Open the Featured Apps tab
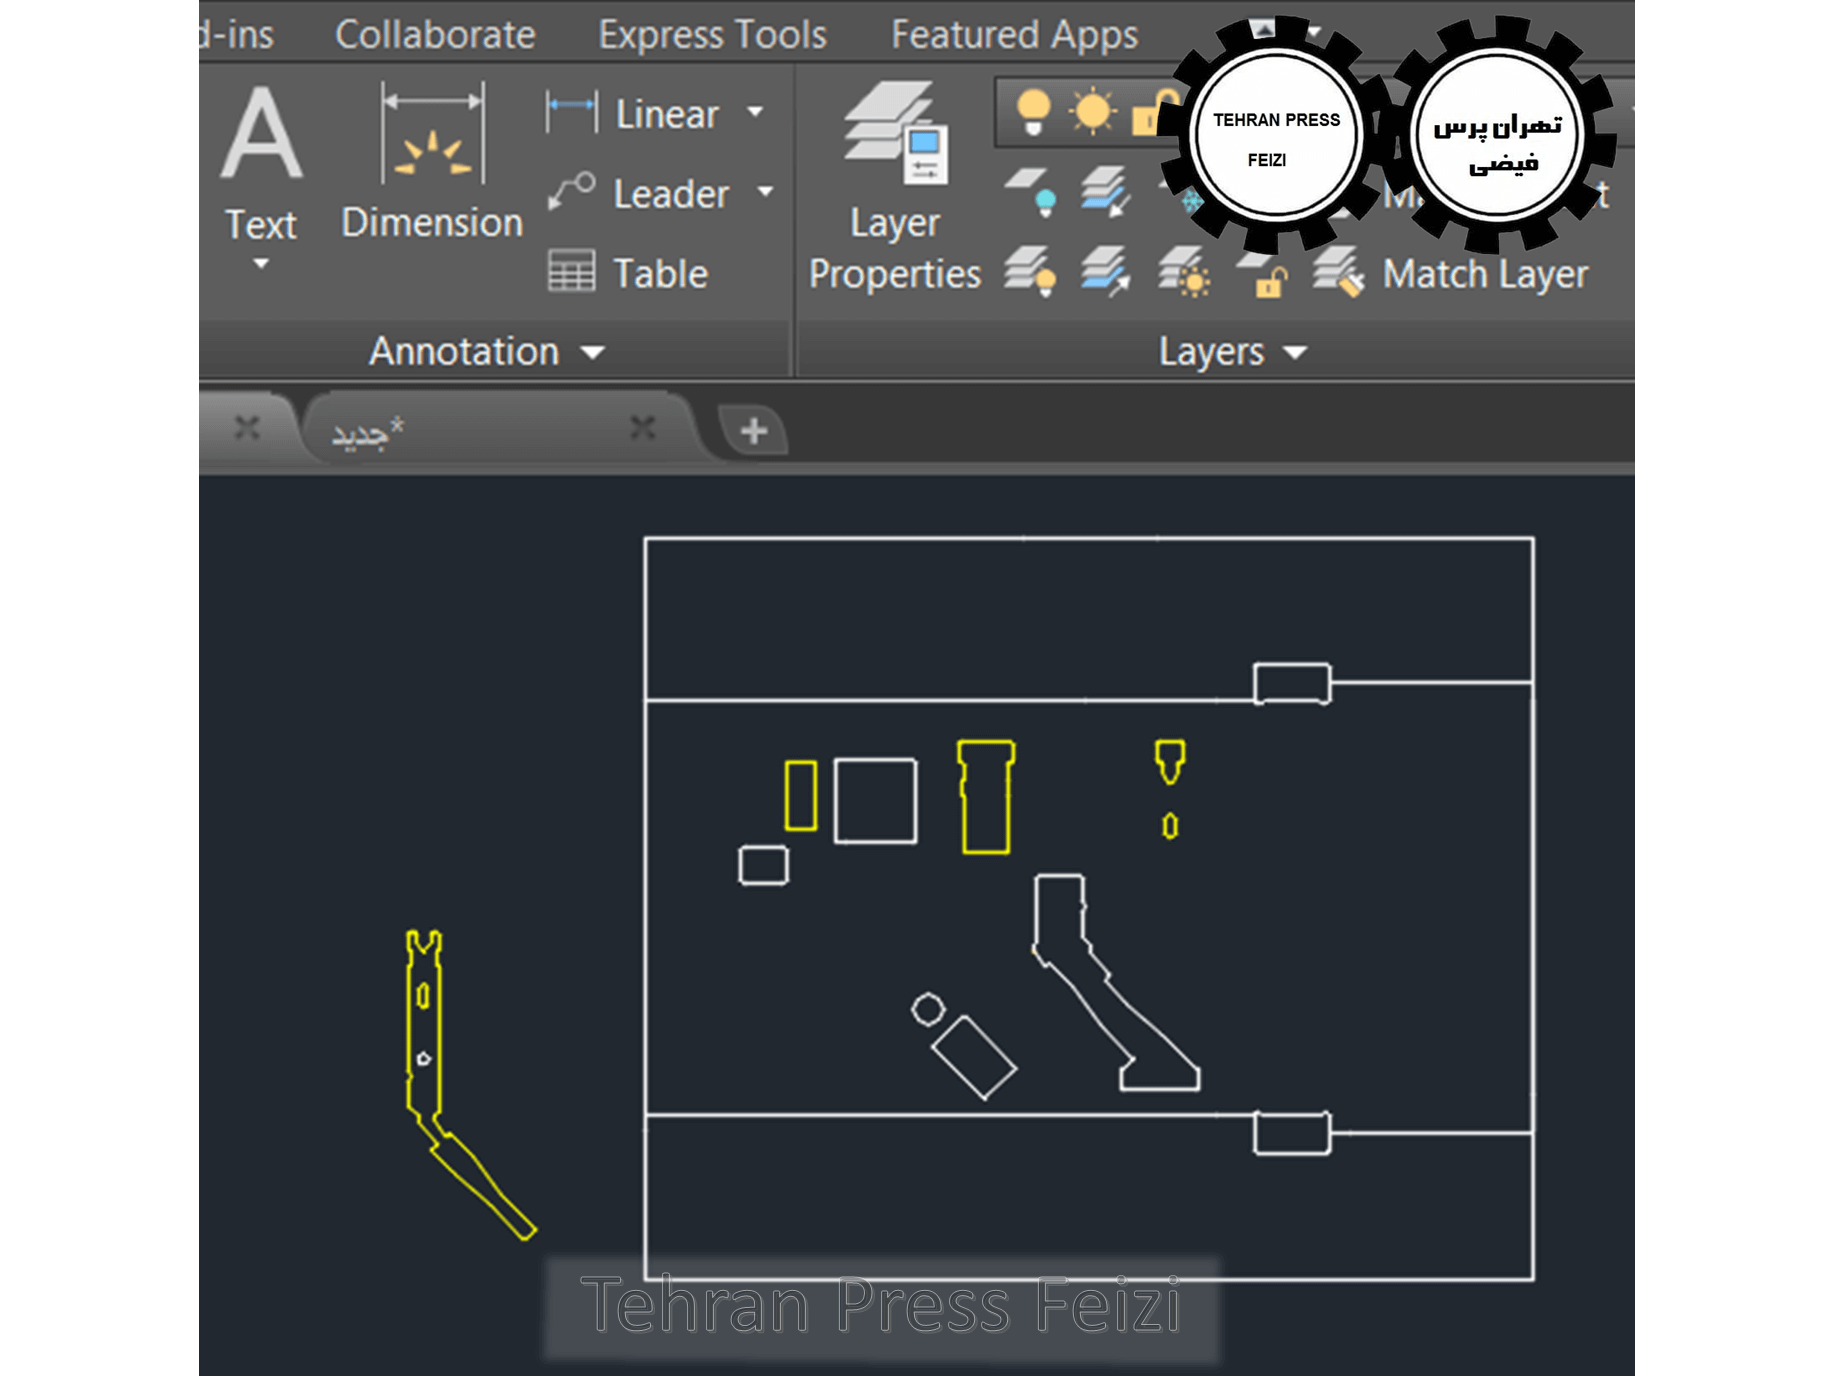Image resolution: width=1834 pixels, height=1376 pixels. point(1014,34)
